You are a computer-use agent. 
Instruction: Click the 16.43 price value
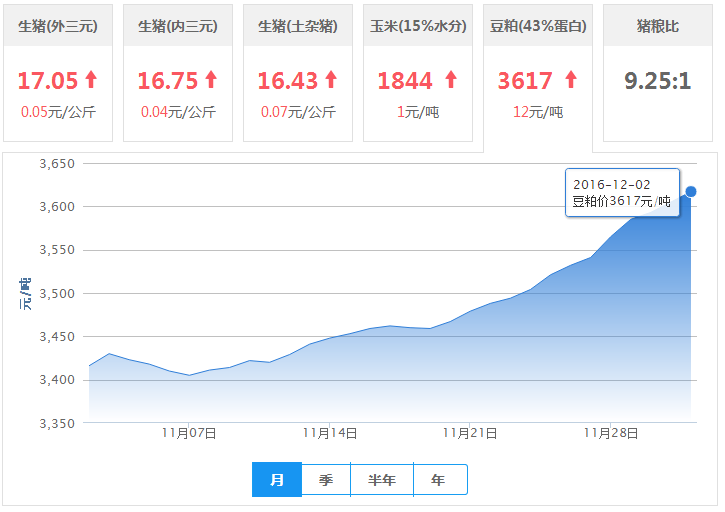[288, 80]
